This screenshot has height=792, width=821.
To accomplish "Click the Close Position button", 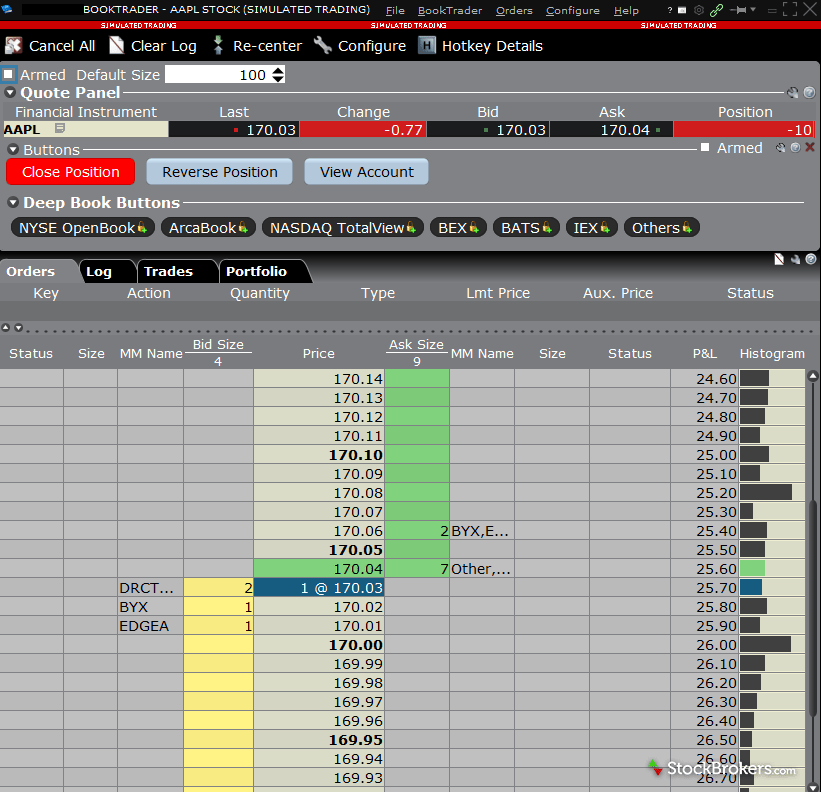I will coord(69,171).
